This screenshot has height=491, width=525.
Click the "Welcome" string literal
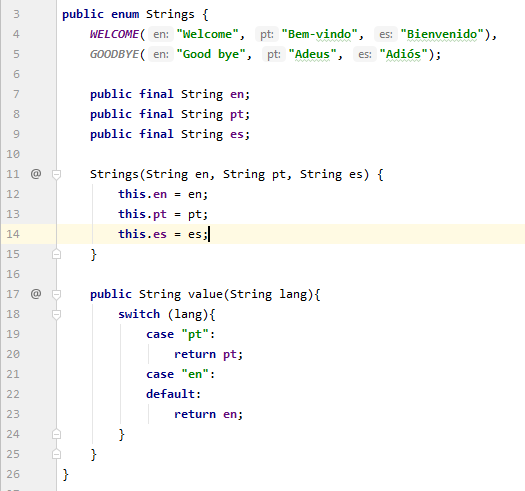[207, 34]
